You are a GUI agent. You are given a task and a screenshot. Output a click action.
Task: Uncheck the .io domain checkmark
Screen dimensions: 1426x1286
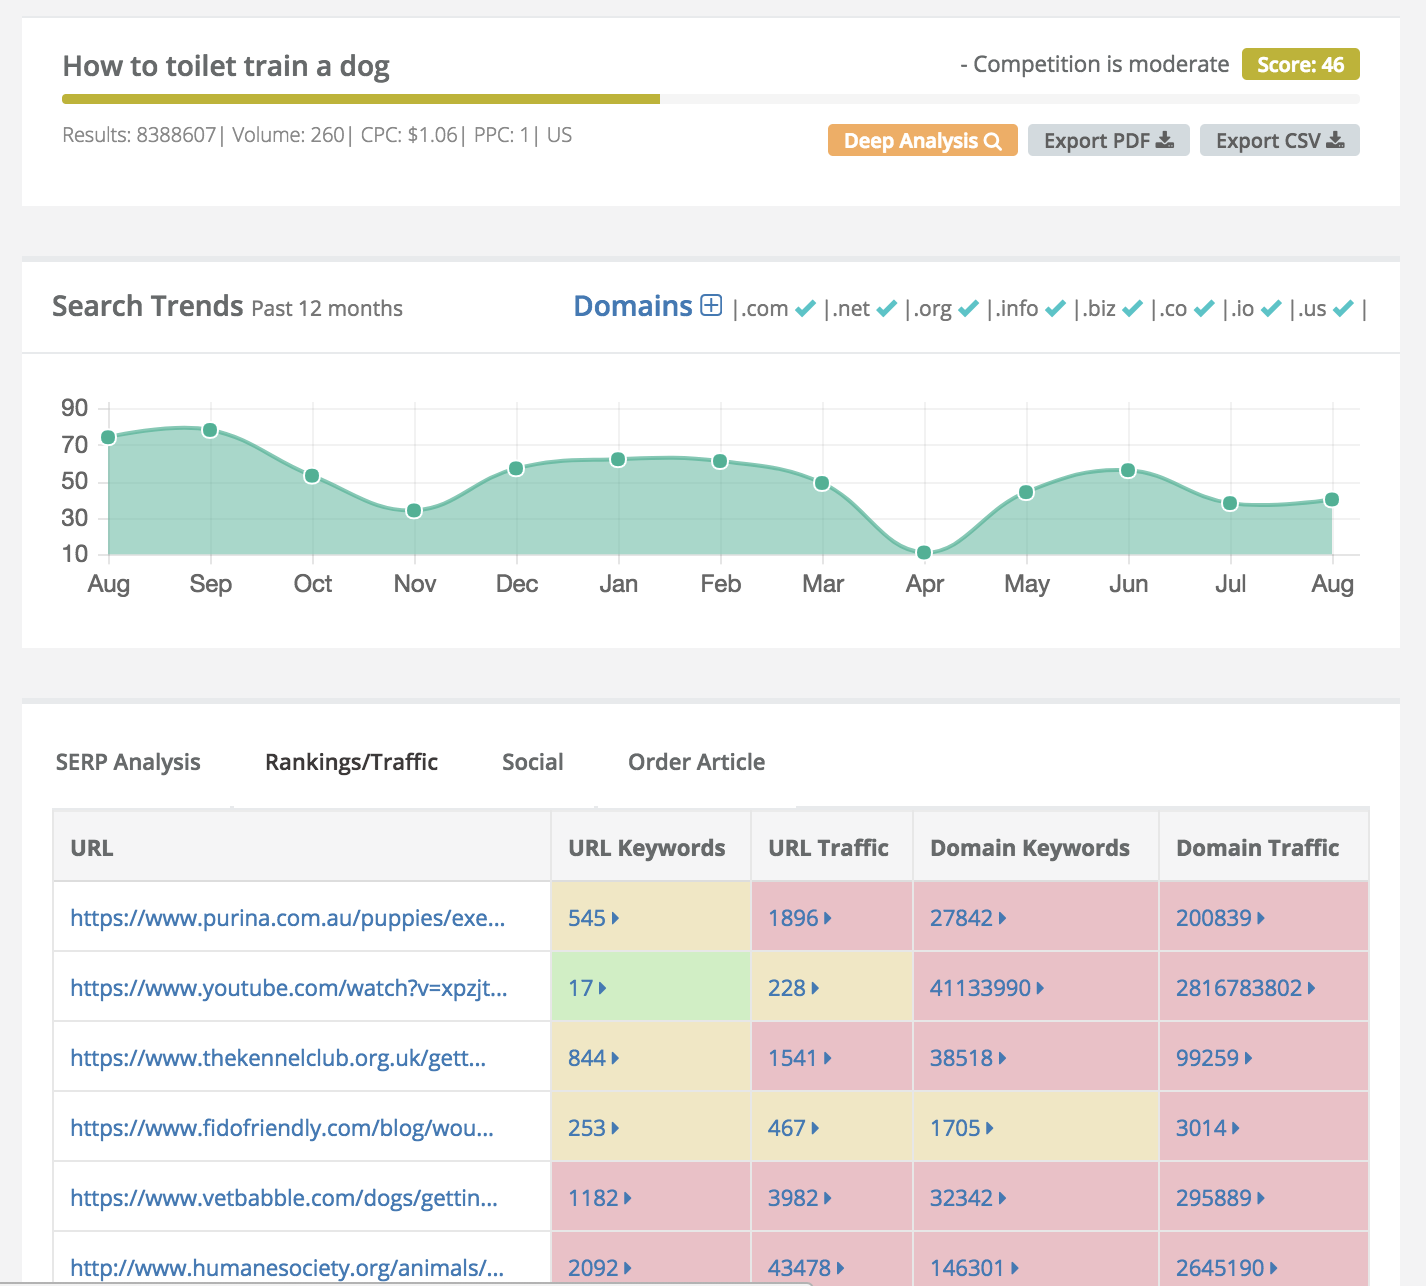1271,308
